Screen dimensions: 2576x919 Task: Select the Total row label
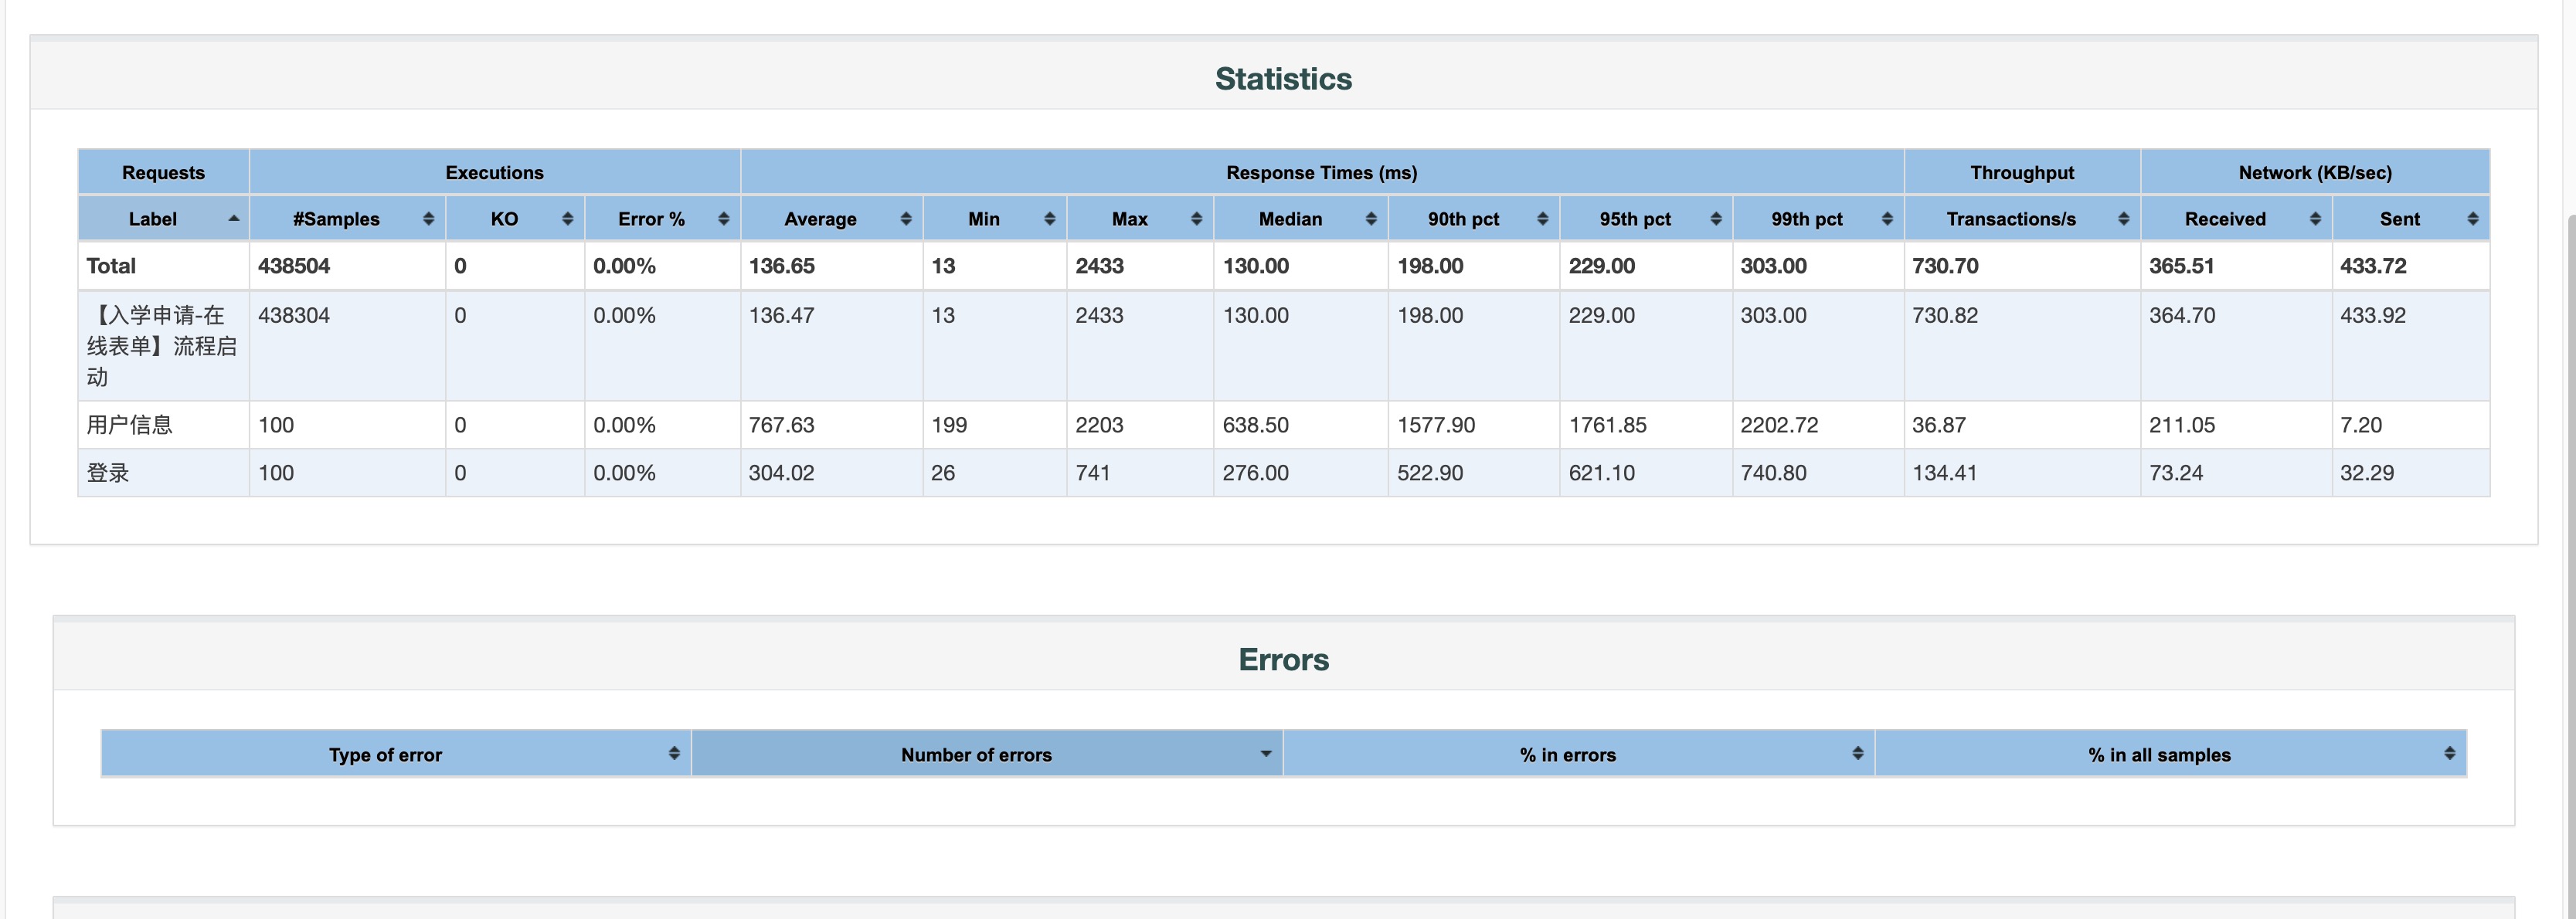(x=111, y=266)
